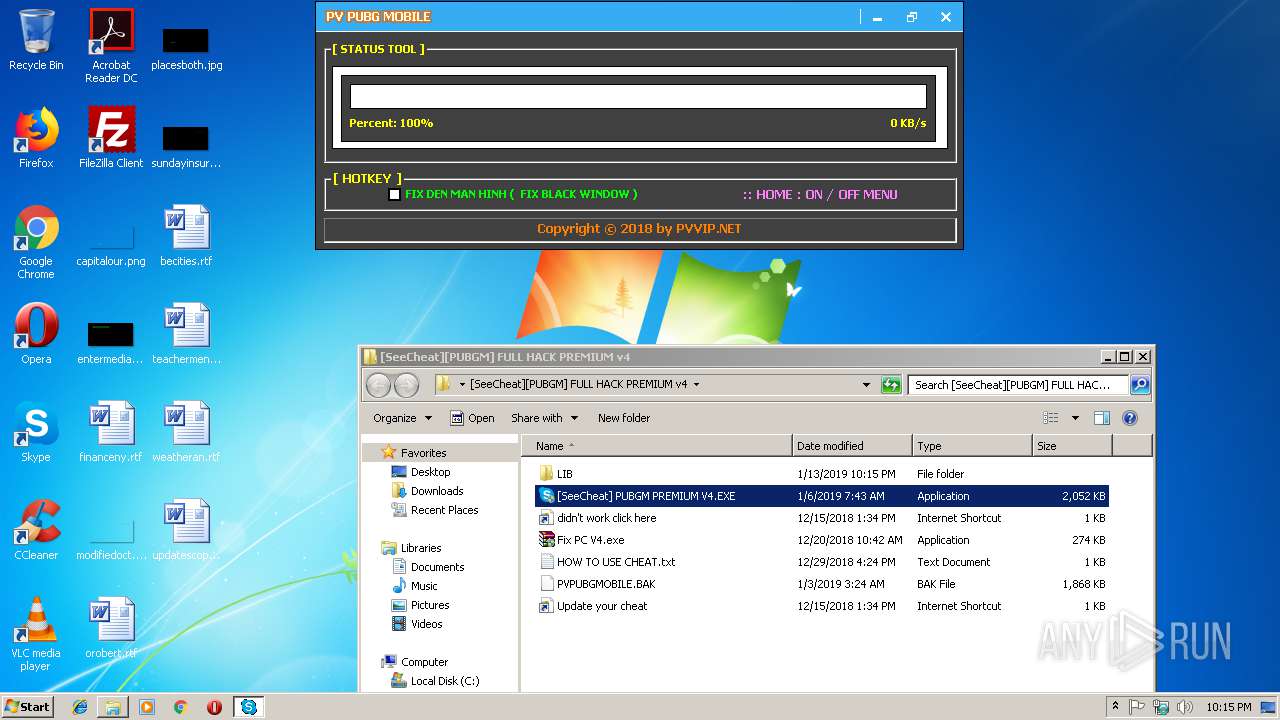Image resolution: width=1280 pixels, height=720 pixels.
Task: Sort files by Type column
Action: 972,446
